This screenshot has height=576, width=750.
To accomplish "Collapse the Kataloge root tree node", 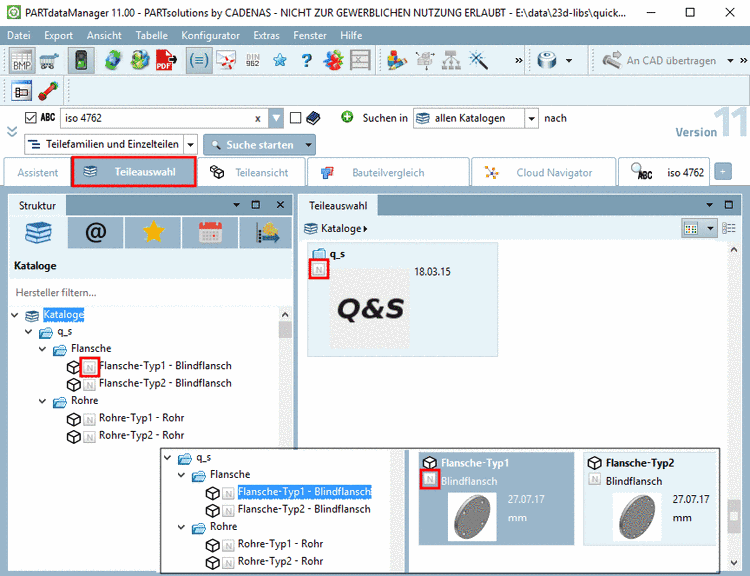I will click(15, 315).
